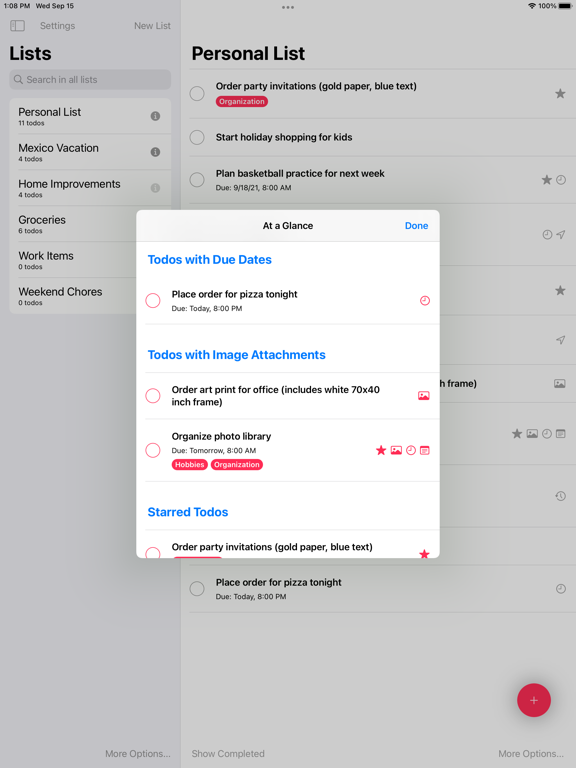Select Home Improvements list

pos(90,188)
